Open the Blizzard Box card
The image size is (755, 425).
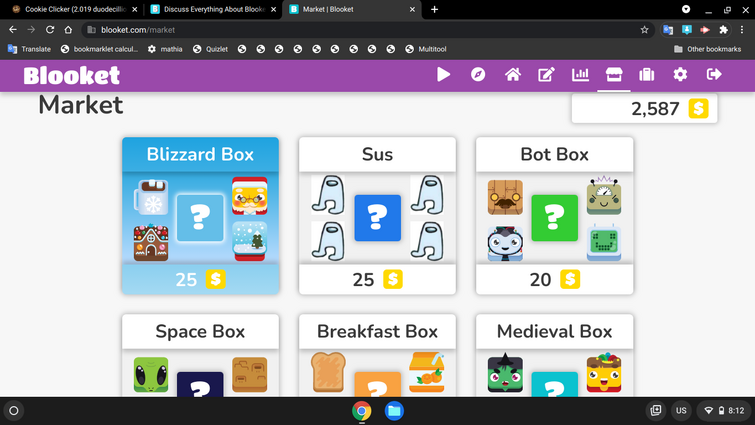[x=200, y=216]
